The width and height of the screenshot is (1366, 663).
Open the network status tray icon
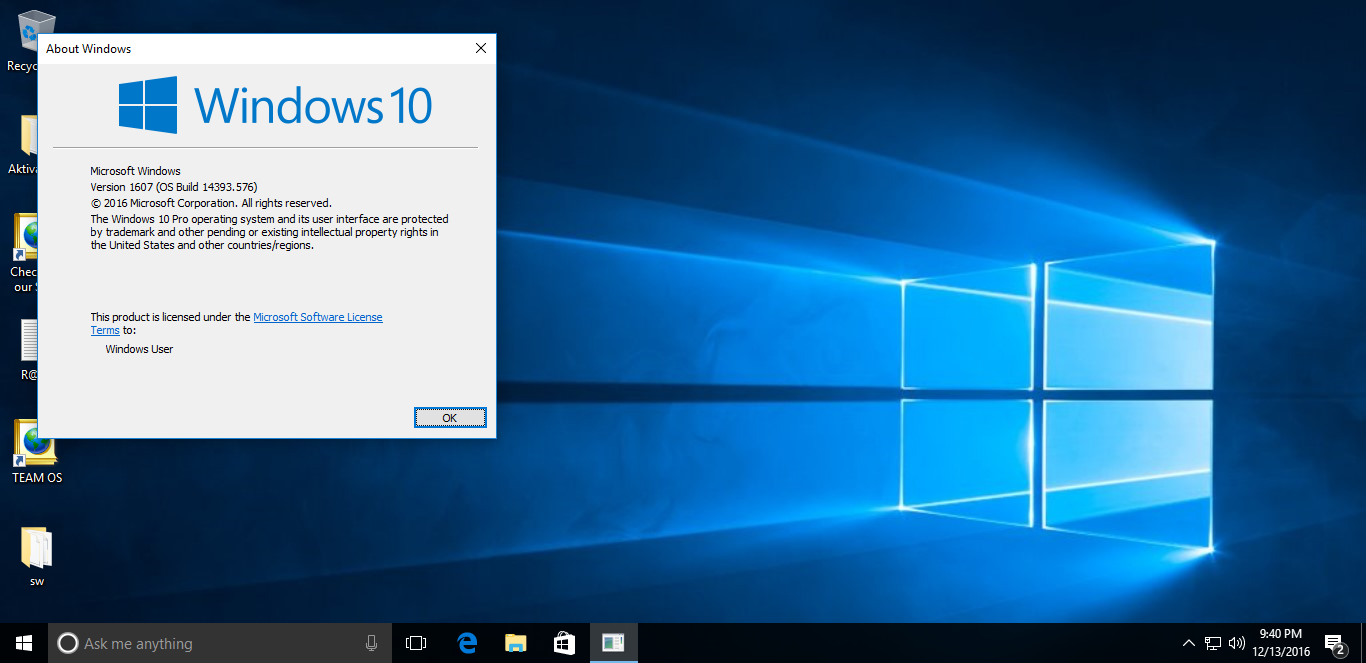point(1213,643)
